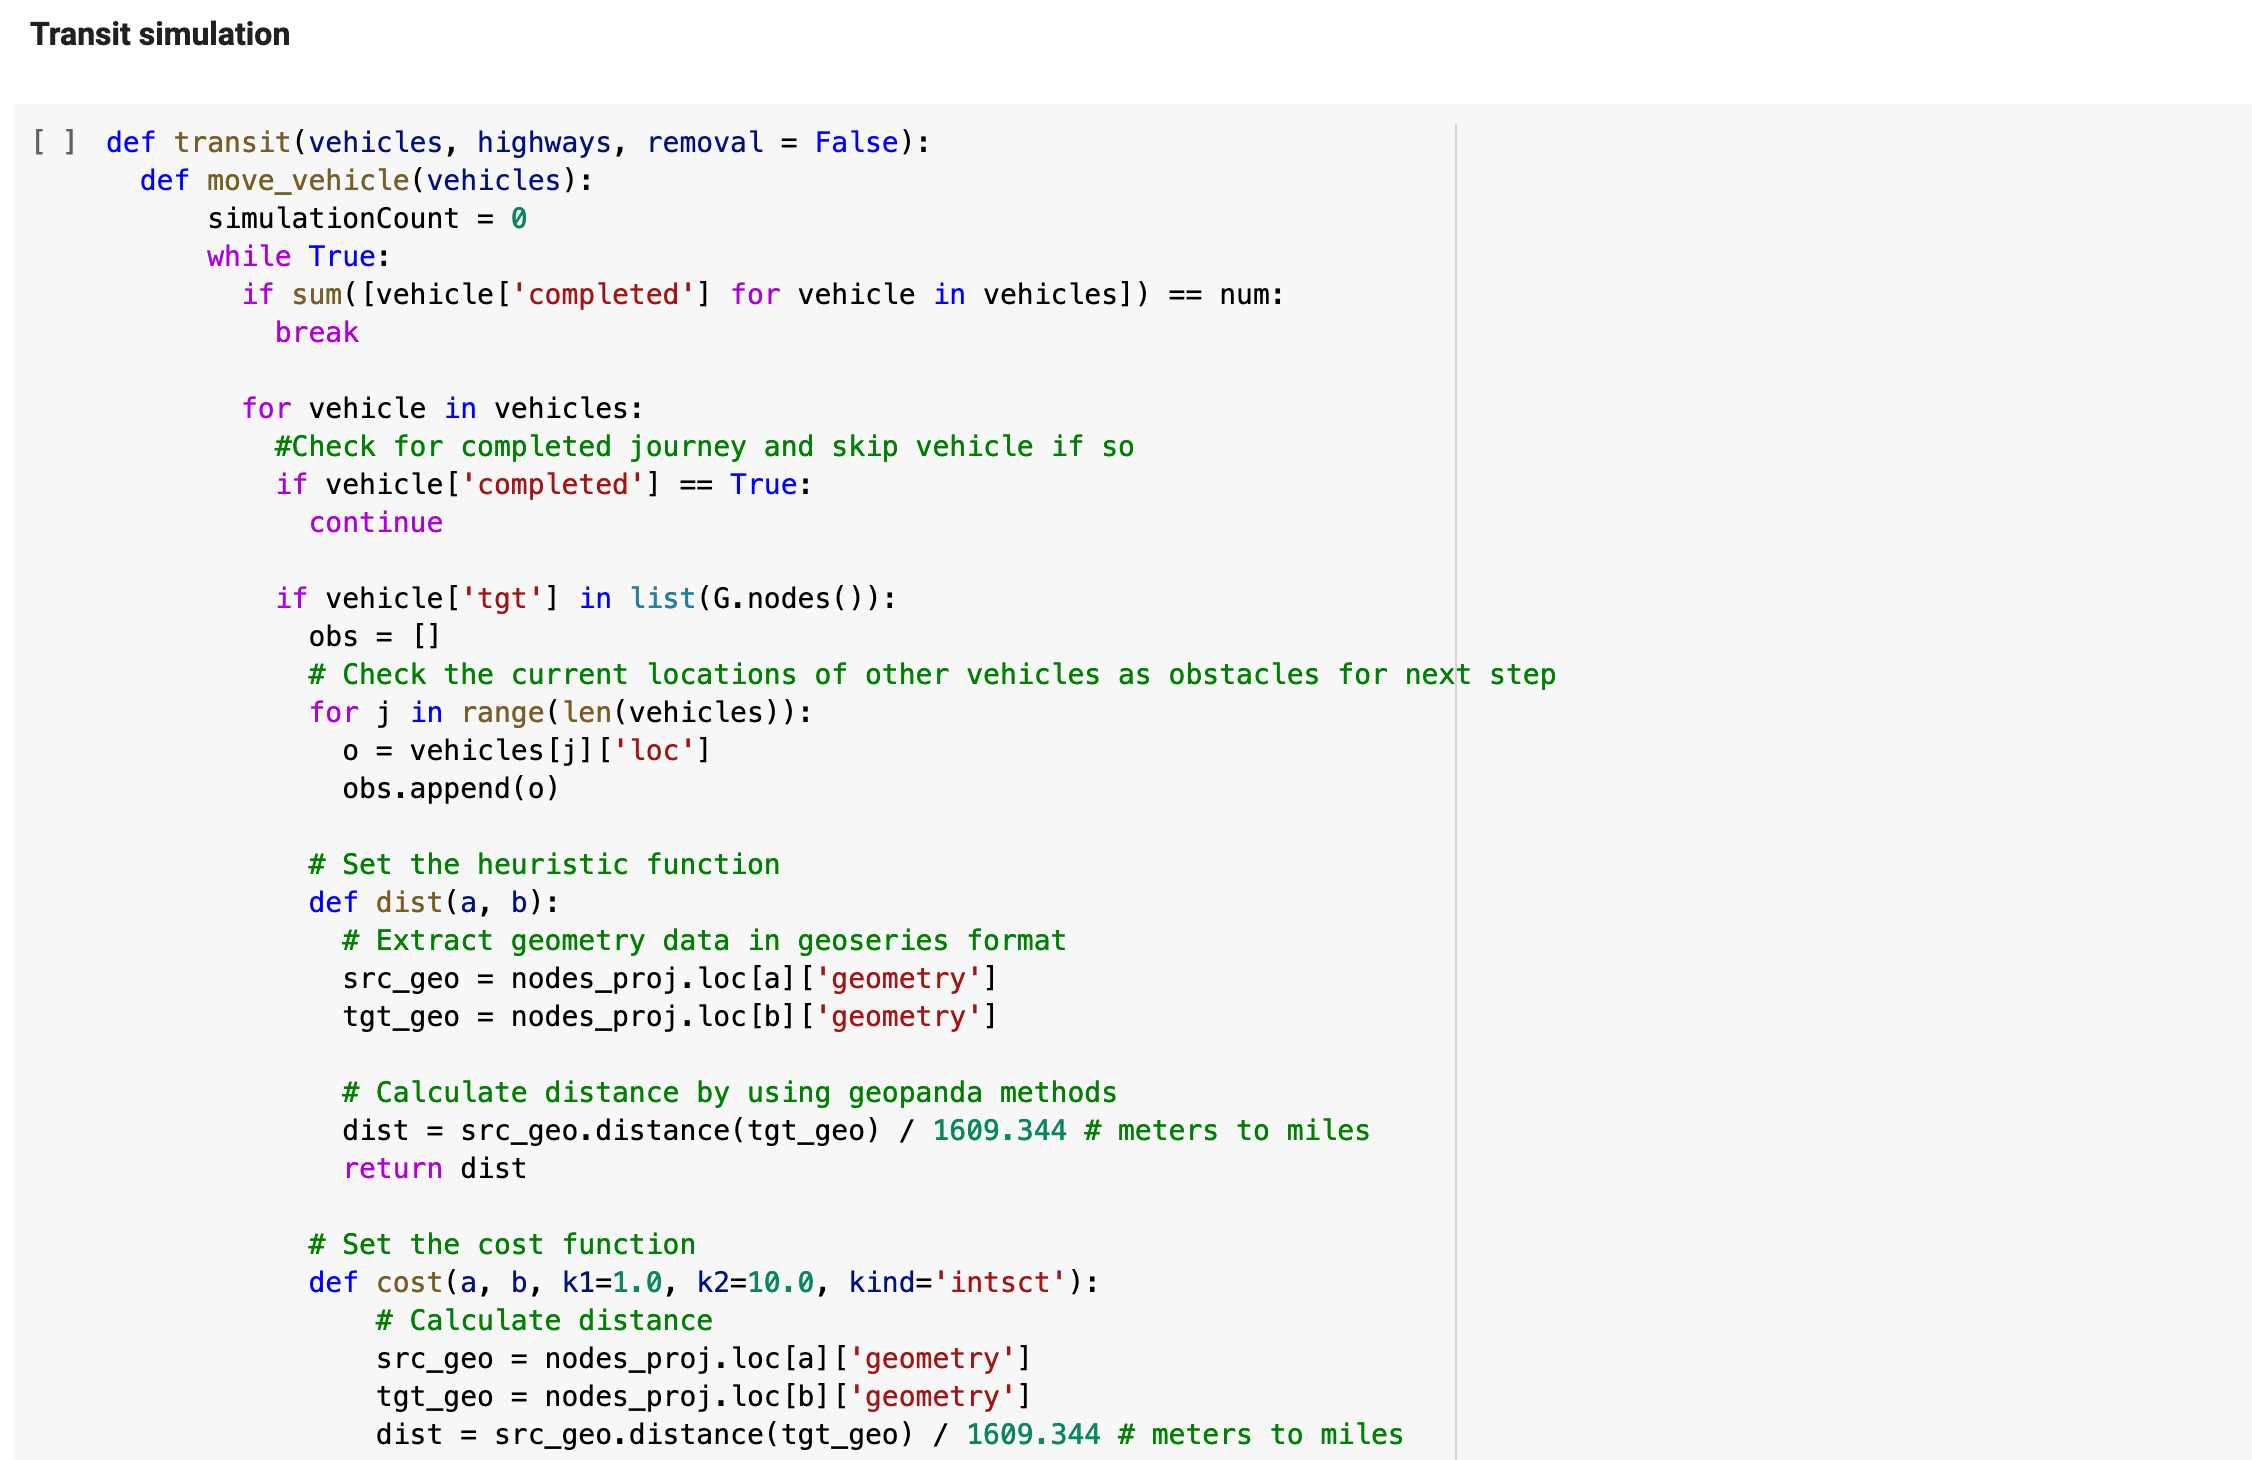Click 'def transit(vehicles, highways, removal = False):' line
Viewport: 2252px width, 1460px height.
(518, 142)
